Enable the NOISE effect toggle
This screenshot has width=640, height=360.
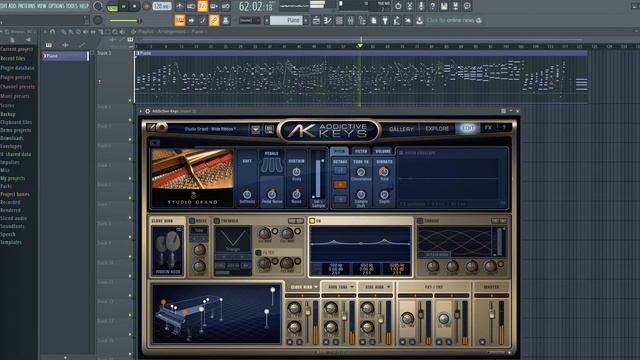point(192,221)
